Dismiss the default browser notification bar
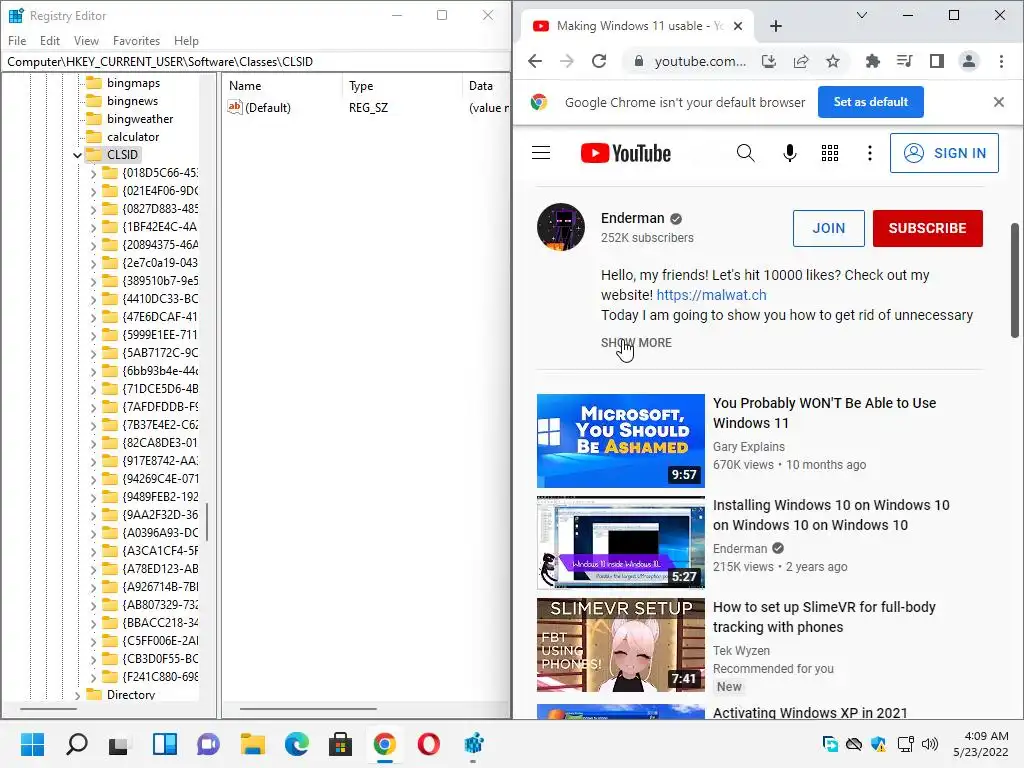Screen dimensions: 1024x768 (x=999, y=102)
